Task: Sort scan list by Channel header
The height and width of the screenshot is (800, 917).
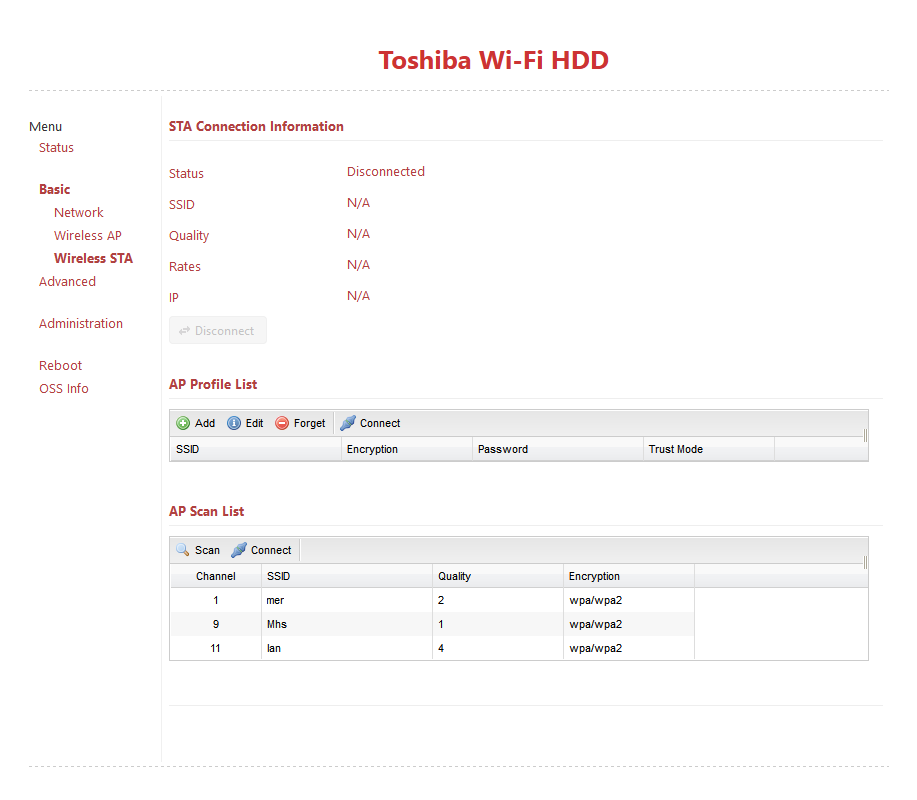Action: point(216,576)
